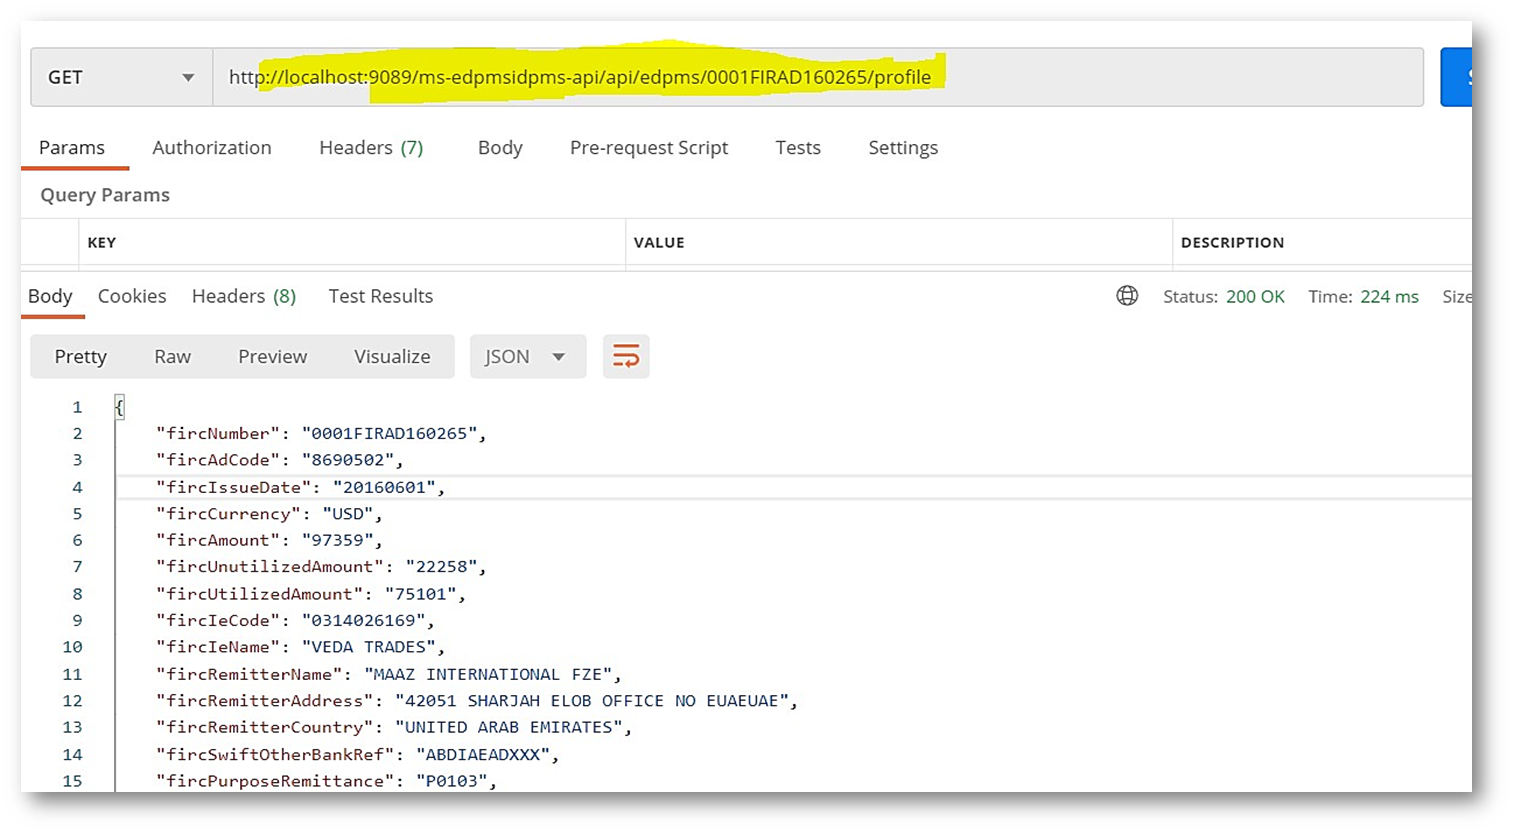Switch response view to Raw
This screenshot has height=834, width=1514.
coord(172,357)
